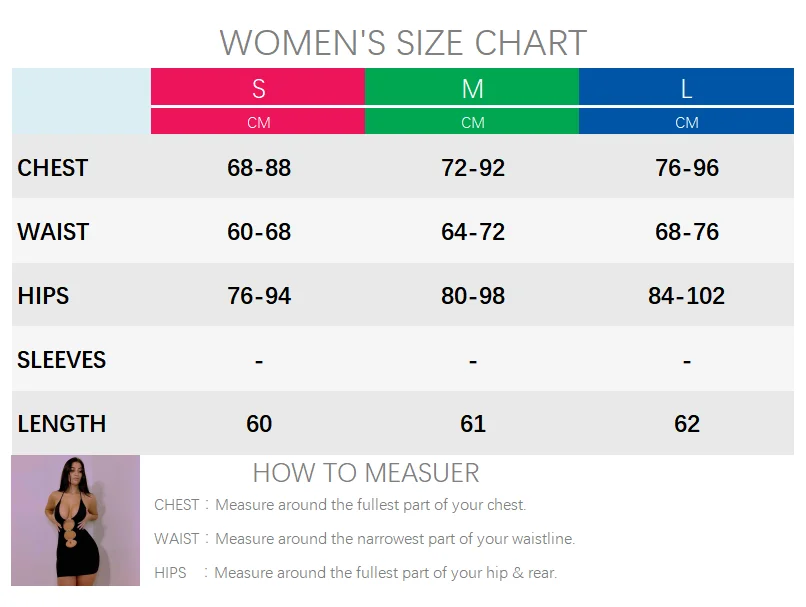The height and width of the screenshot is (607, 806).
Task: Click the pink S size header
Action: click(x=258, y=87)
